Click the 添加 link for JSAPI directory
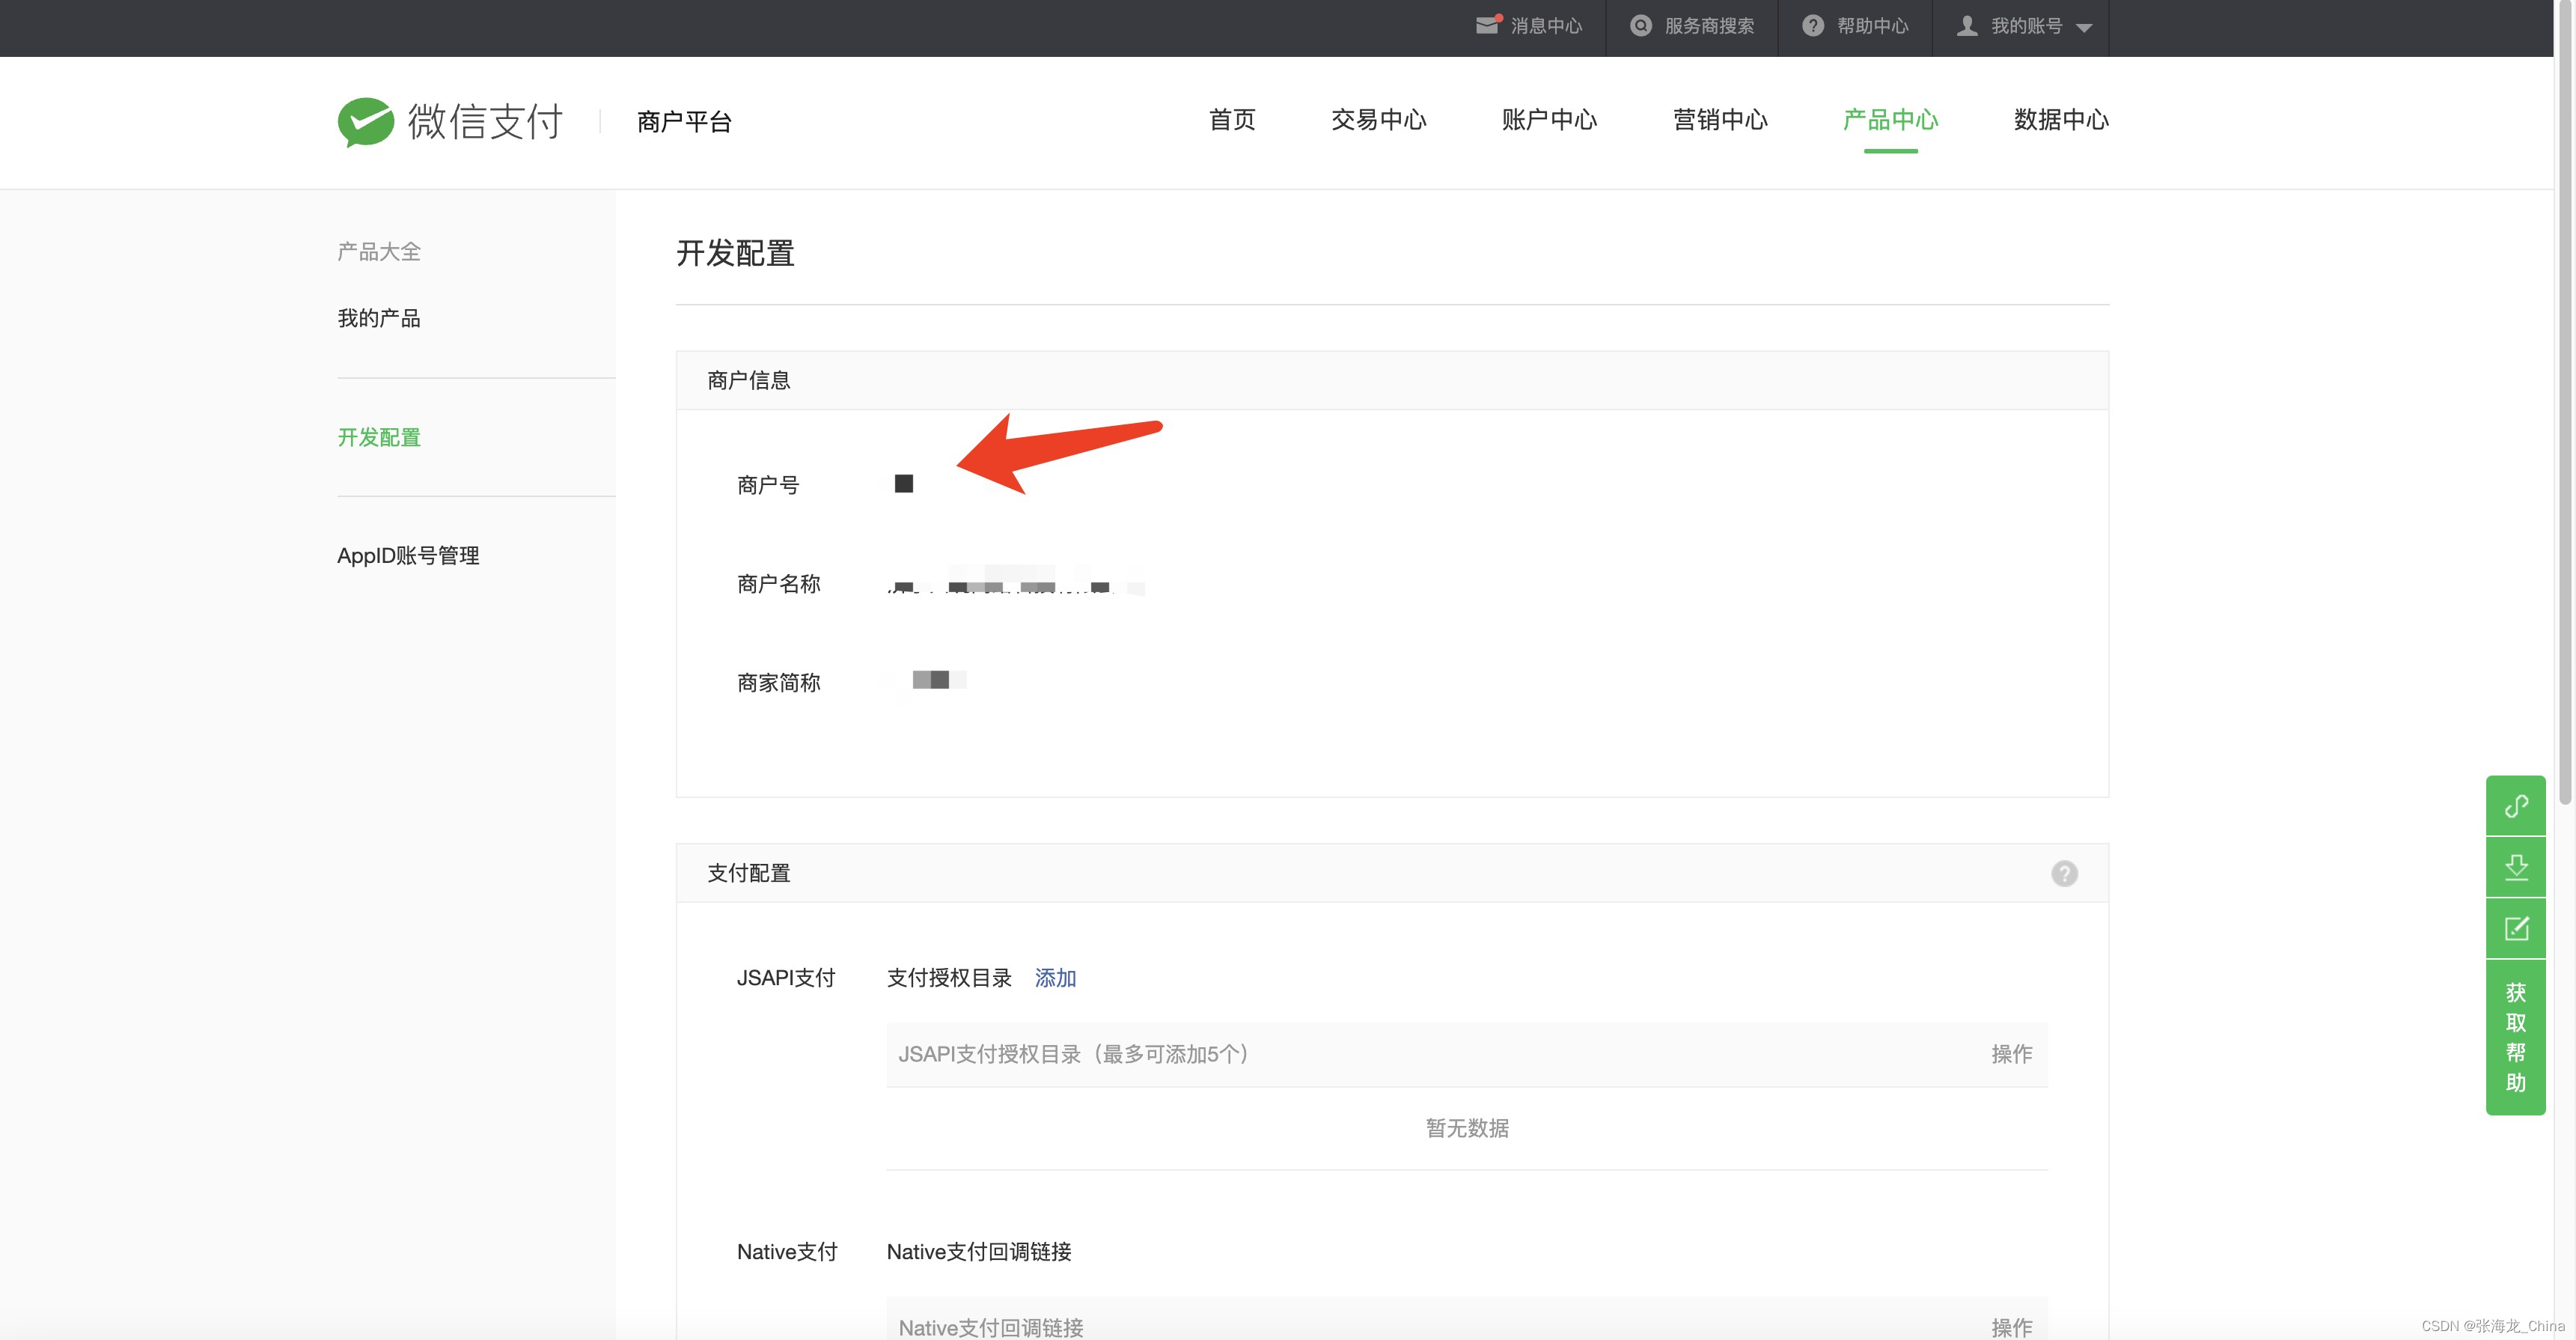 pyautogui.click(x=1055, y=977)
